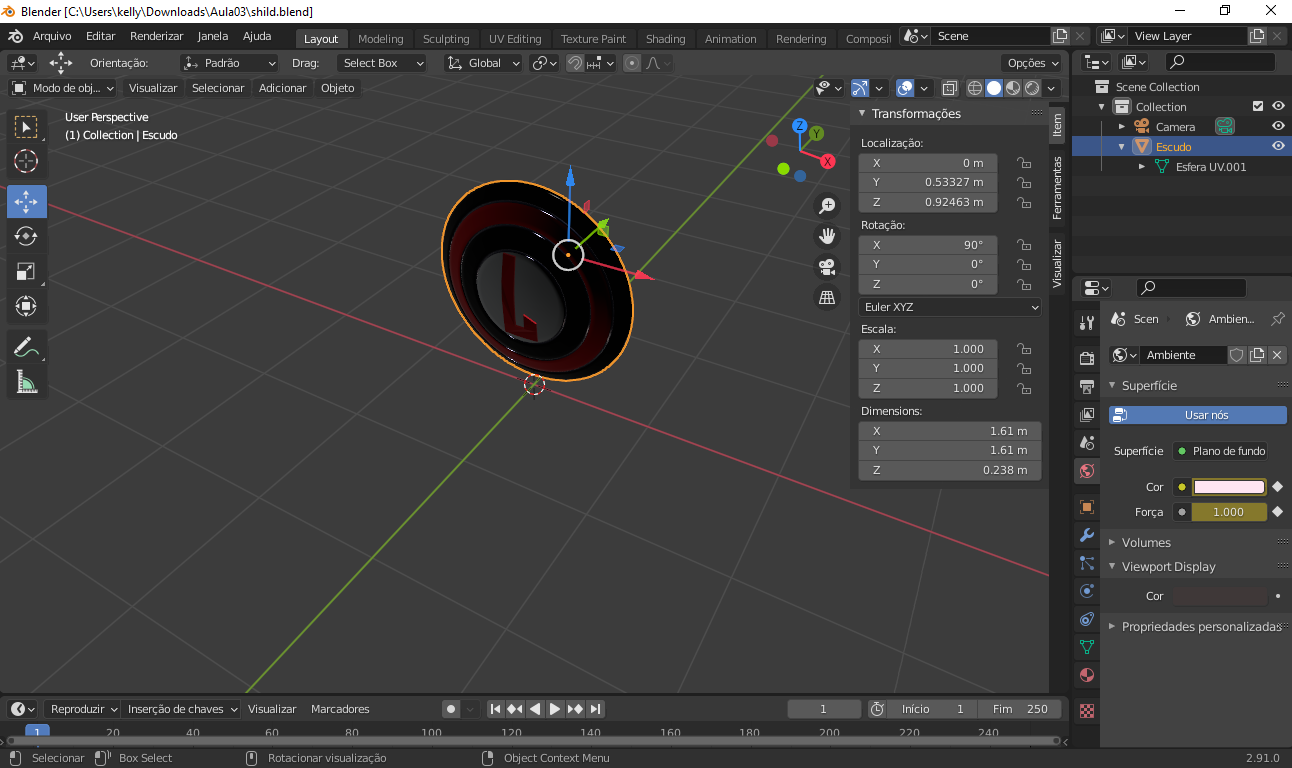Switch to rendered viewport shading

(x=1032, y=88)
